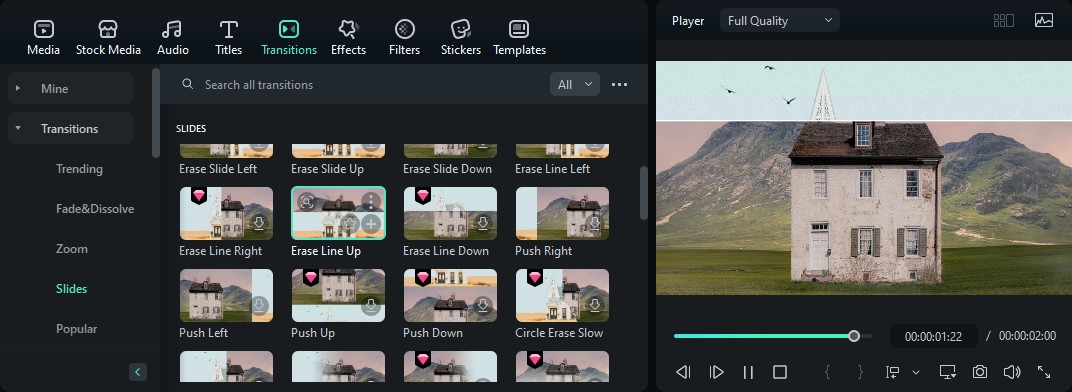
Task: Select the Trending category
Action: (x=79, y=169)
